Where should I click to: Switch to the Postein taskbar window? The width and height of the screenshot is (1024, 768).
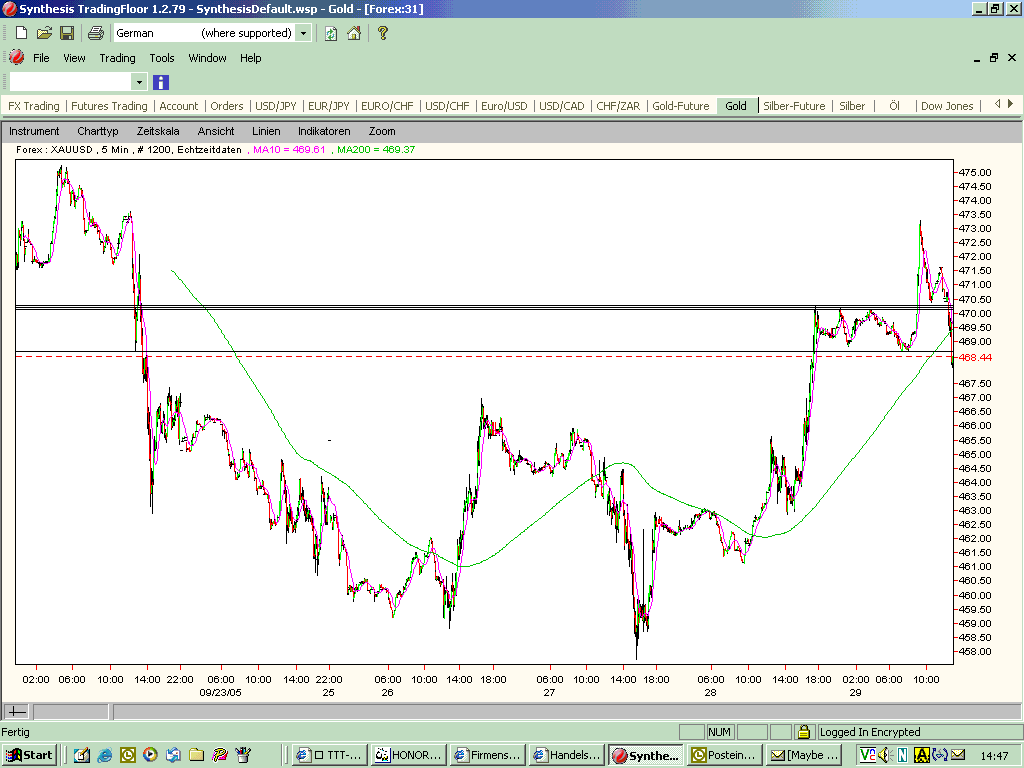coord(725,755)
